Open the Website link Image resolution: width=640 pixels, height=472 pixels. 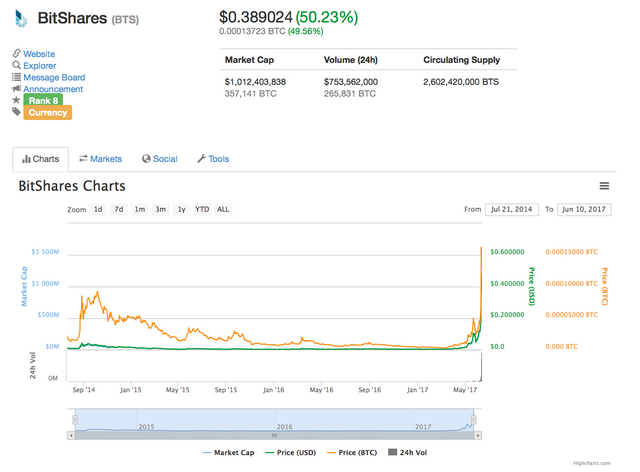click(x=39, y=54)
